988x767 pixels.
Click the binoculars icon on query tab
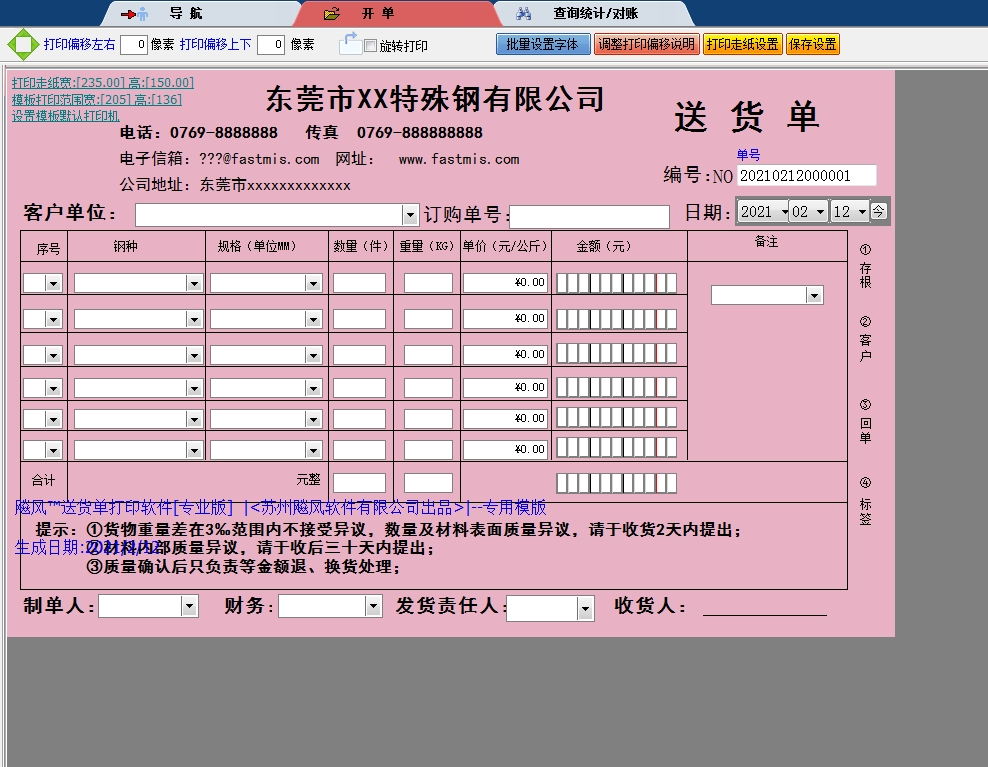523,14
